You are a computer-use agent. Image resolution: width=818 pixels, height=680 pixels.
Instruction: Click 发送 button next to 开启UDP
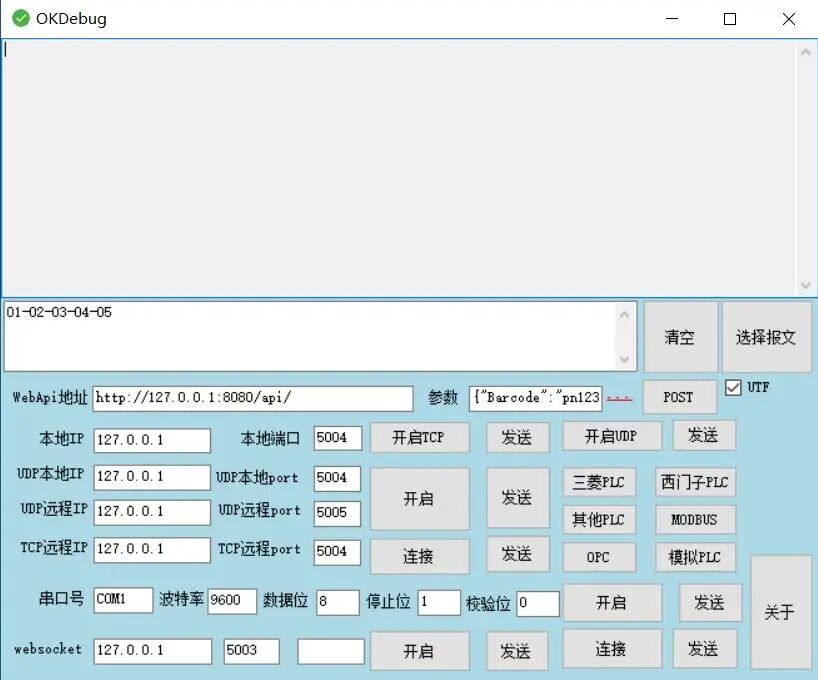point(704,435)
